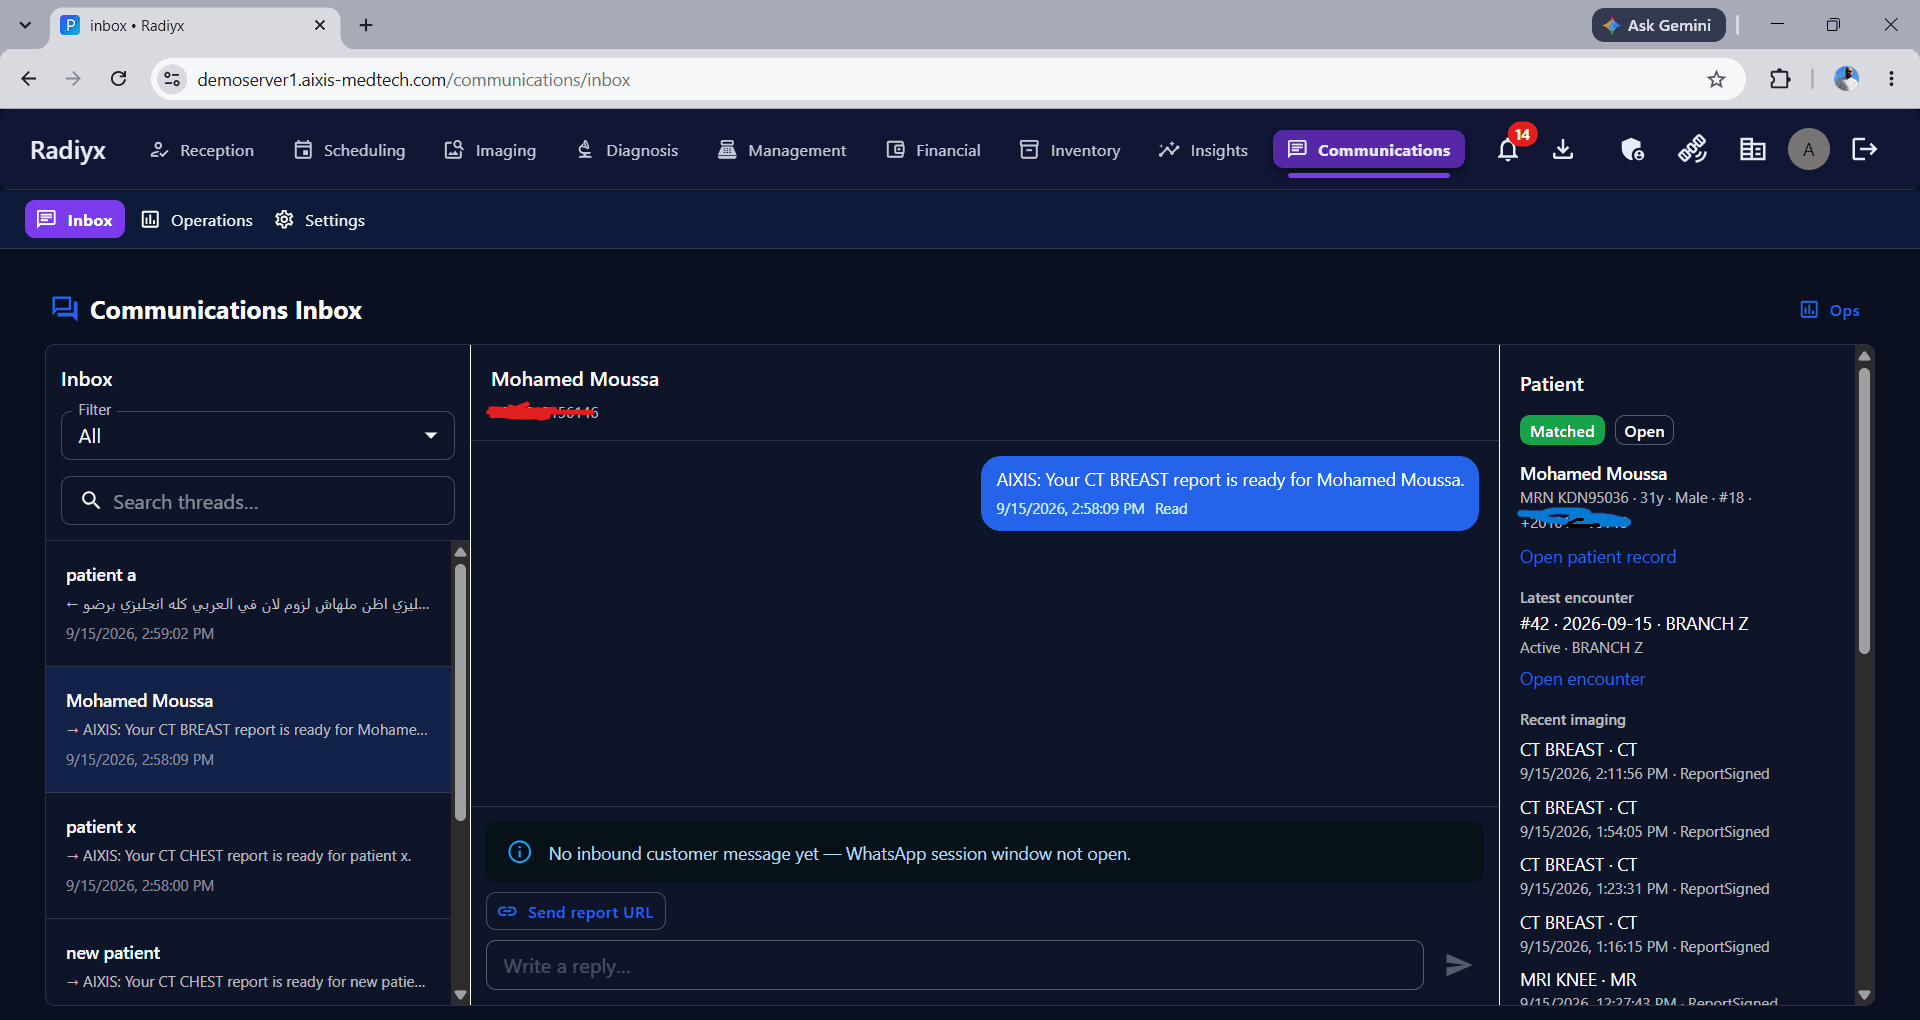The width and height of the screenshot is (1920, 1020).
Task: Click the satellite connection icon
Action: 1692,150
